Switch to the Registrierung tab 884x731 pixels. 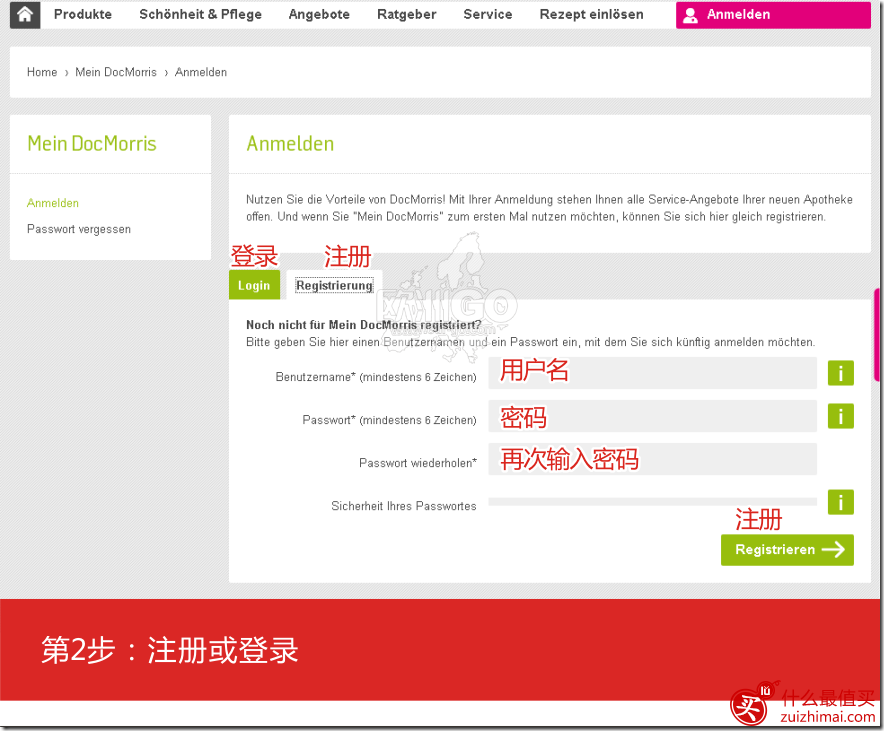(x=334, y=285)
